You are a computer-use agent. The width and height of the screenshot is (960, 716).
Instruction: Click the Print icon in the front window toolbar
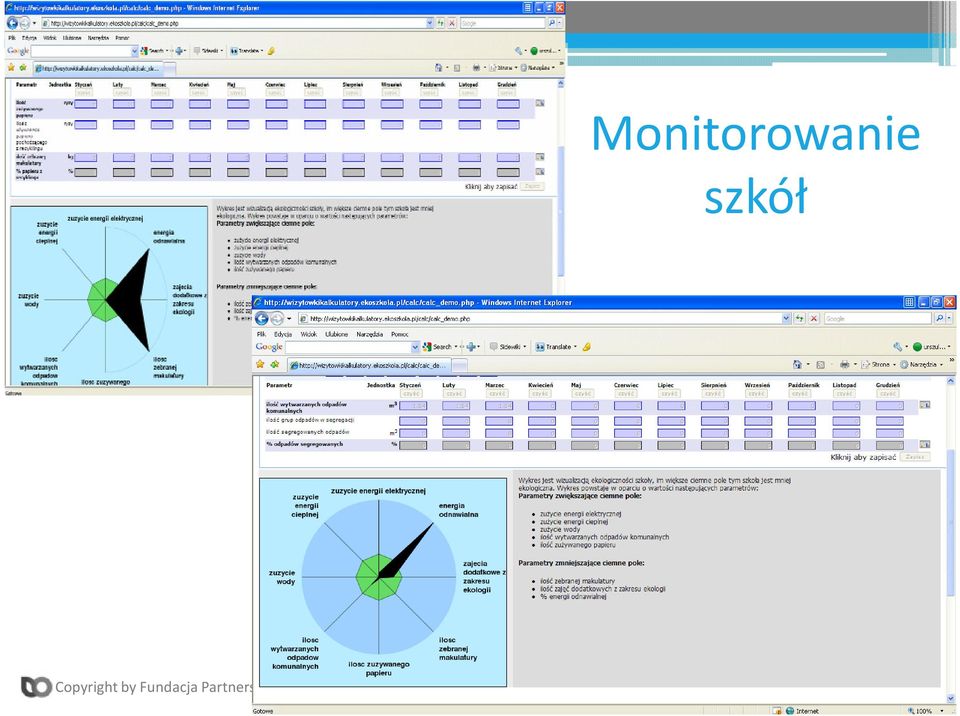click(844, 364)
